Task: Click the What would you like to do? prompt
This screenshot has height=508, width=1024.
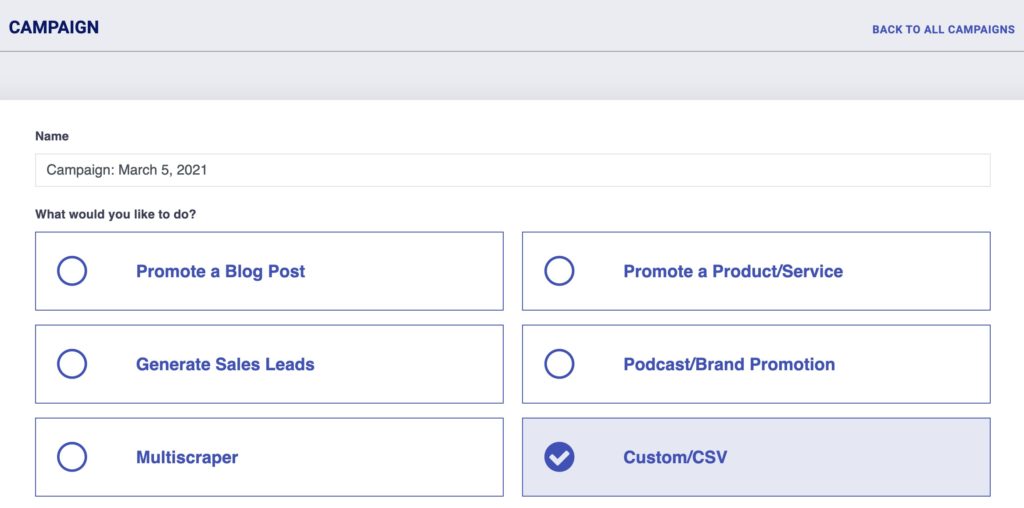Action: tap(116, 214)
